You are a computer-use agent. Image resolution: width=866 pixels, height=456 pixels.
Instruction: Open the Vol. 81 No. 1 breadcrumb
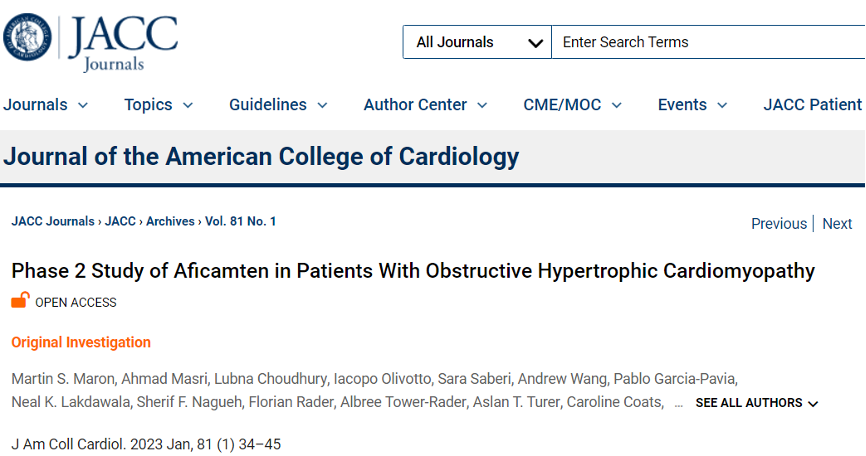click(x=240, y=221)
